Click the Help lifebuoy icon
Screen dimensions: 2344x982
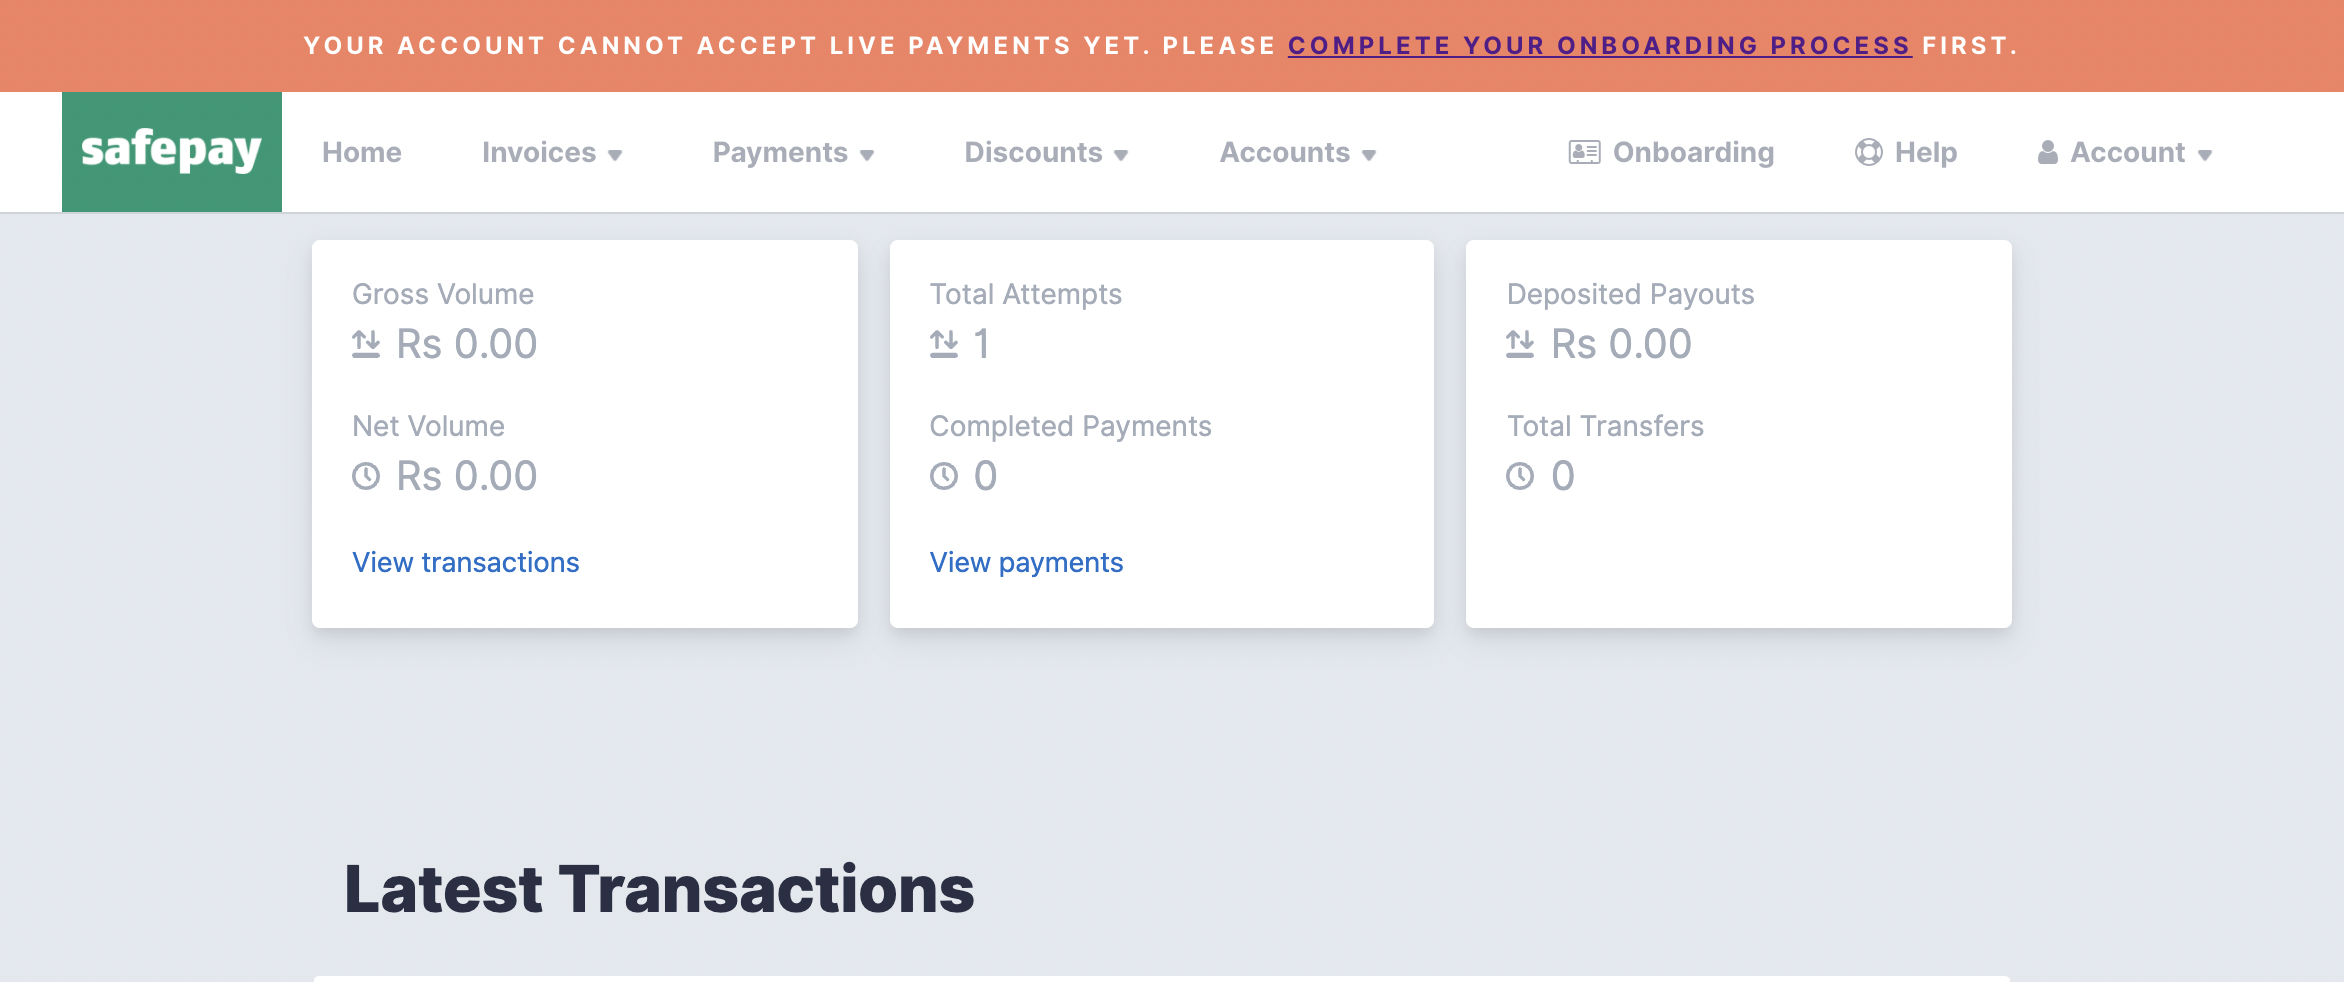pyautogui.click(x=1869, y=151)
